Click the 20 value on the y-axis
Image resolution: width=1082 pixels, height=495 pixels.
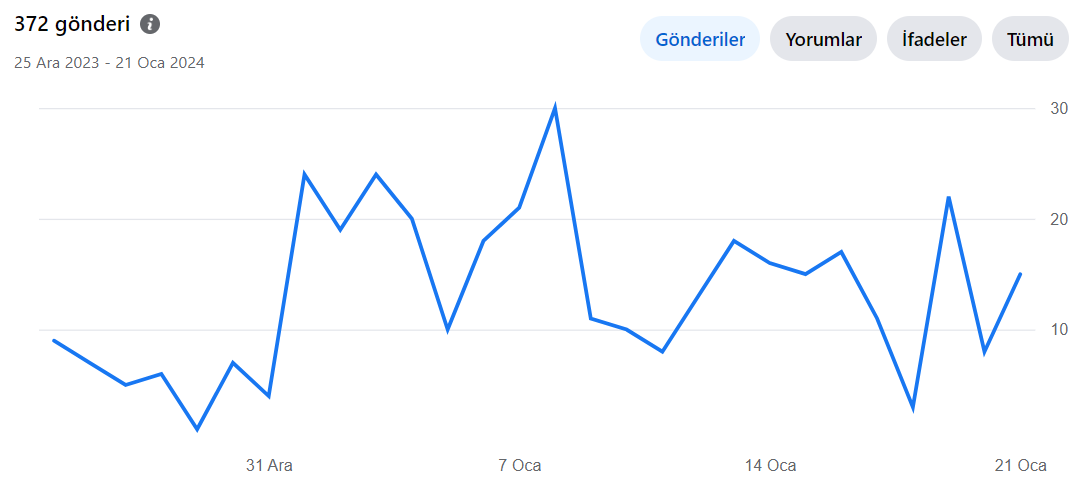[x=1059, y=219]
